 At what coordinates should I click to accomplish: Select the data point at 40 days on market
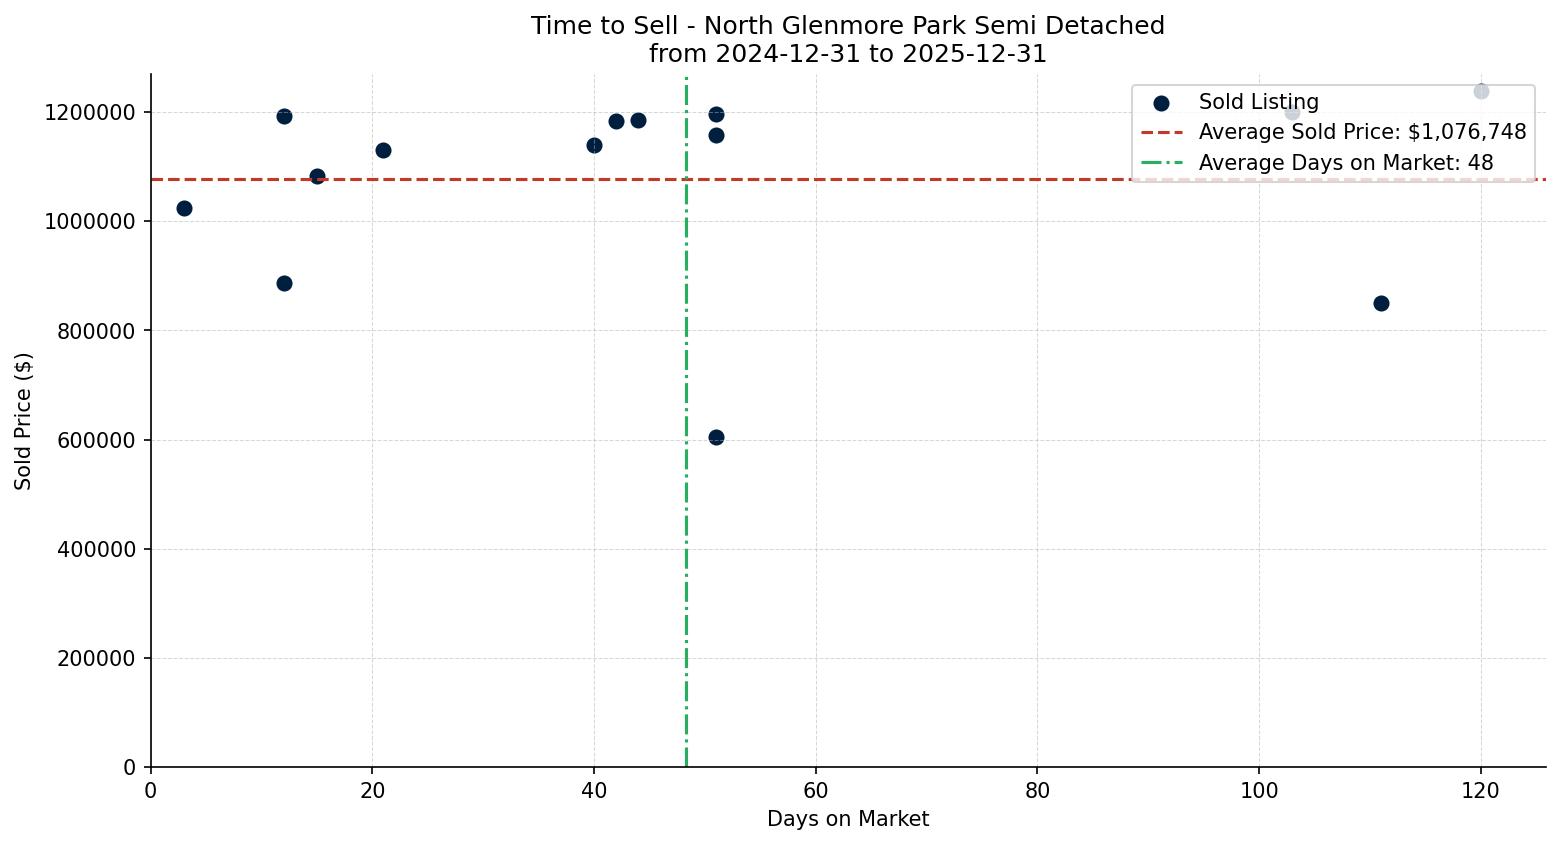[594, 145]
